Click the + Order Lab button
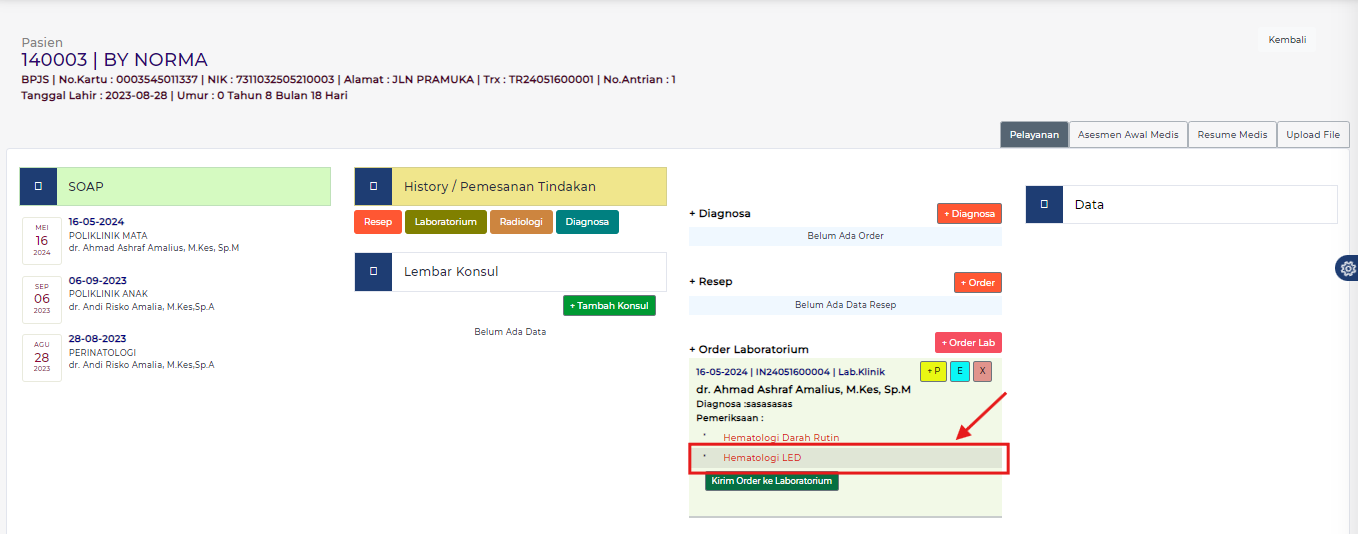Image resolution: width=1358 pixels, height=534 pixels. pos(968,343)
